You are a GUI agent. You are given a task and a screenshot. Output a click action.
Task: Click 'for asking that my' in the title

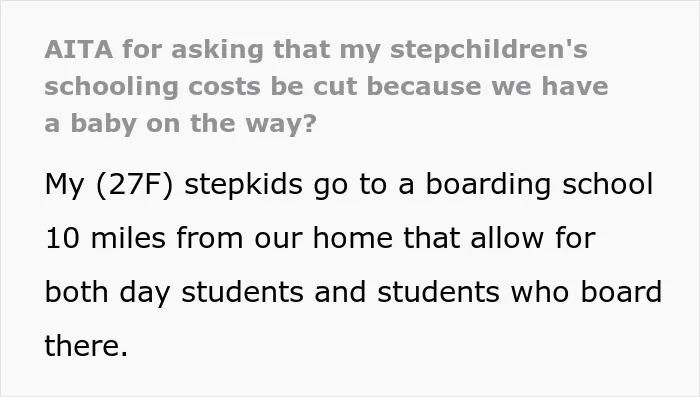[251, 50]
